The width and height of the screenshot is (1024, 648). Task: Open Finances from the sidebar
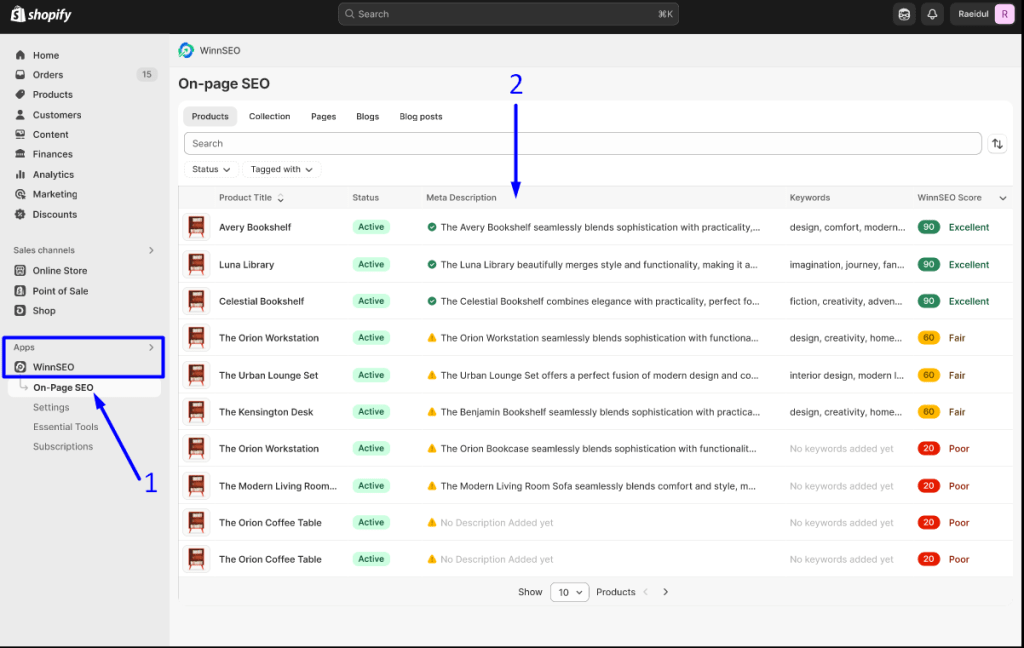click(52, 154)
